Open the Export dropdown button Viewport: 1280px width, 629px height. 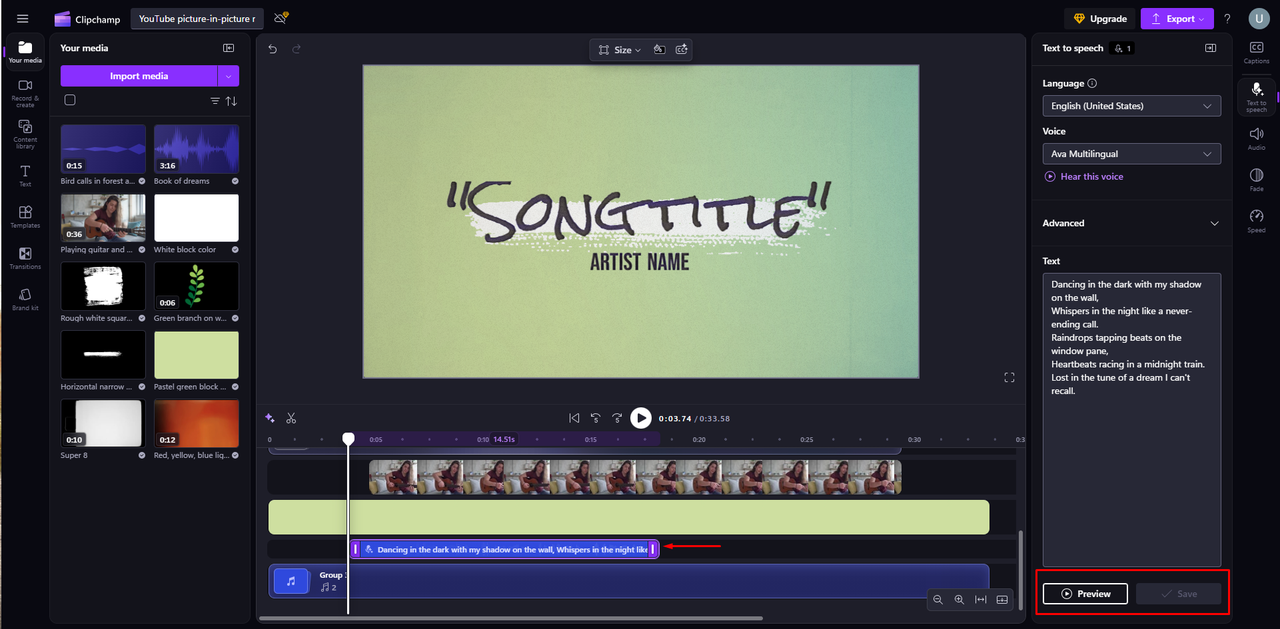[x=1177, y=18]
